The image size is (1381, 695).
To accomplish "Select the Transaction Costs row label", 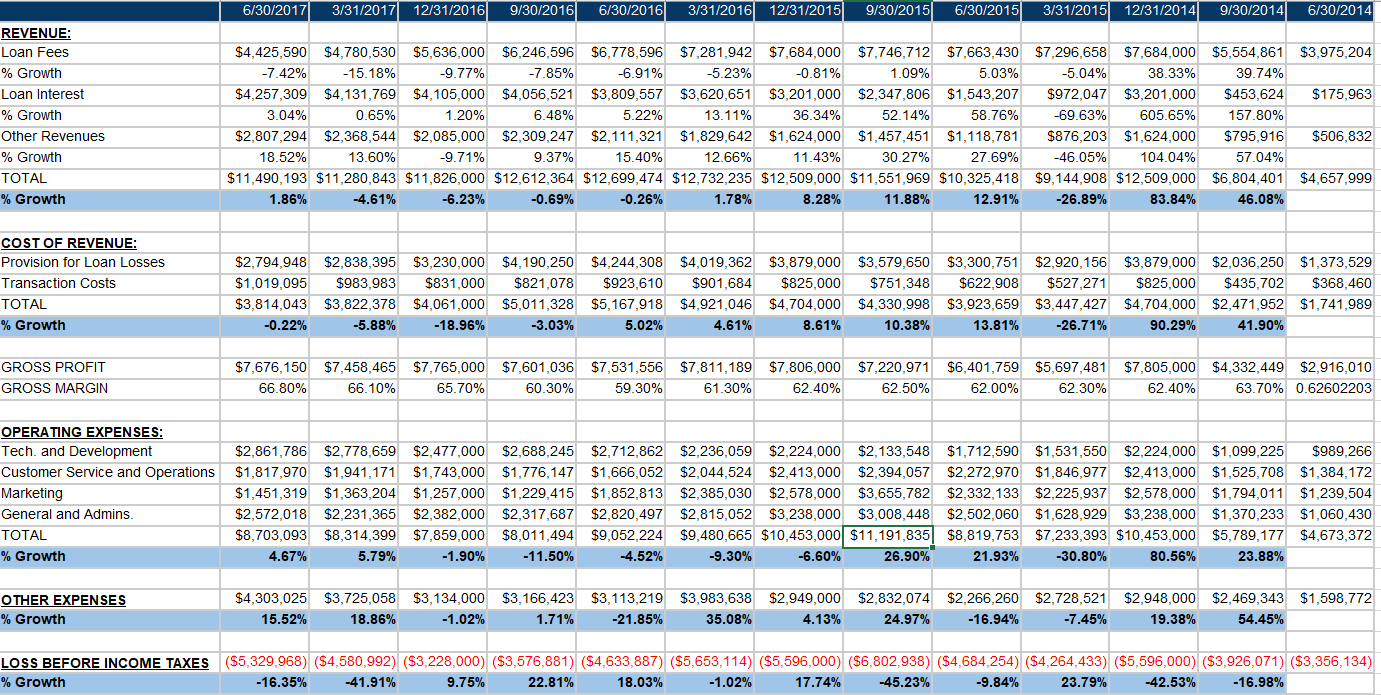I will coord(59,283).
